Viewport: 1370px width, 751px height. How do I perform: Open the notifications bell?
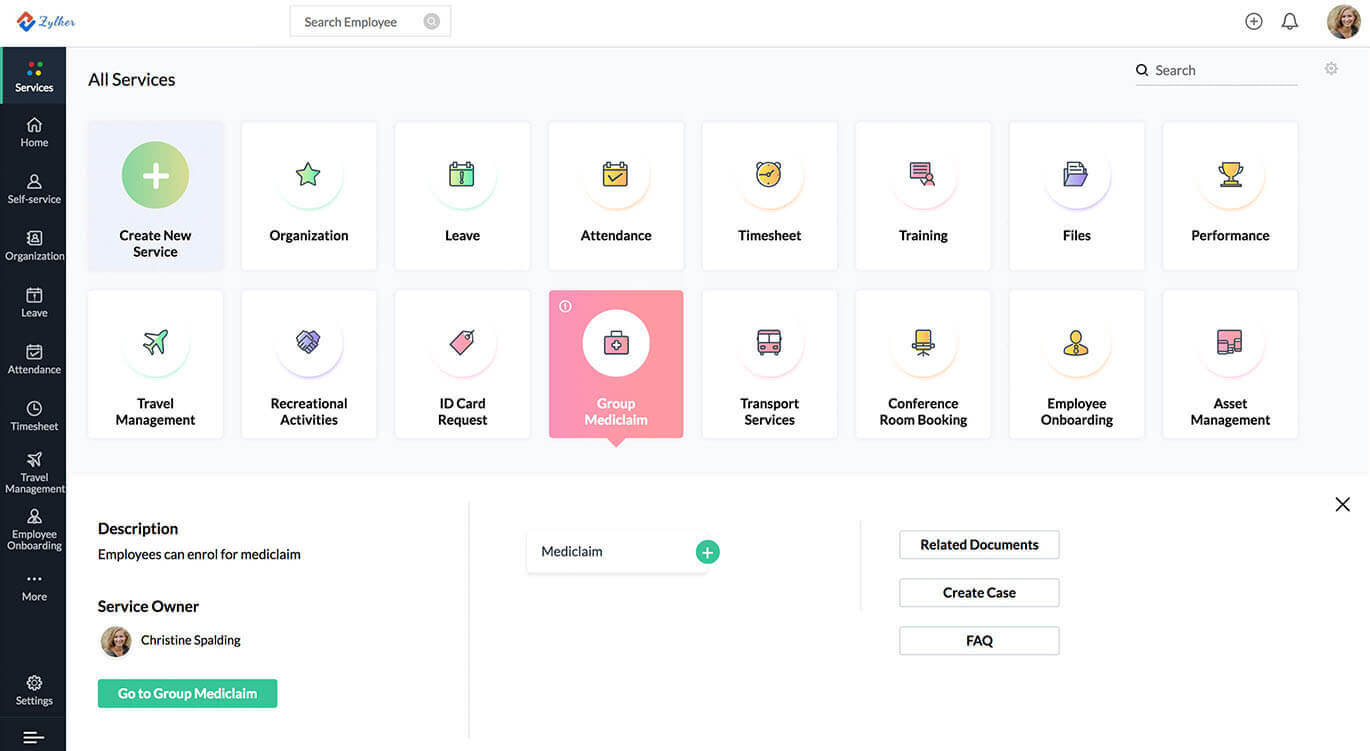[x=1288, y=20]
